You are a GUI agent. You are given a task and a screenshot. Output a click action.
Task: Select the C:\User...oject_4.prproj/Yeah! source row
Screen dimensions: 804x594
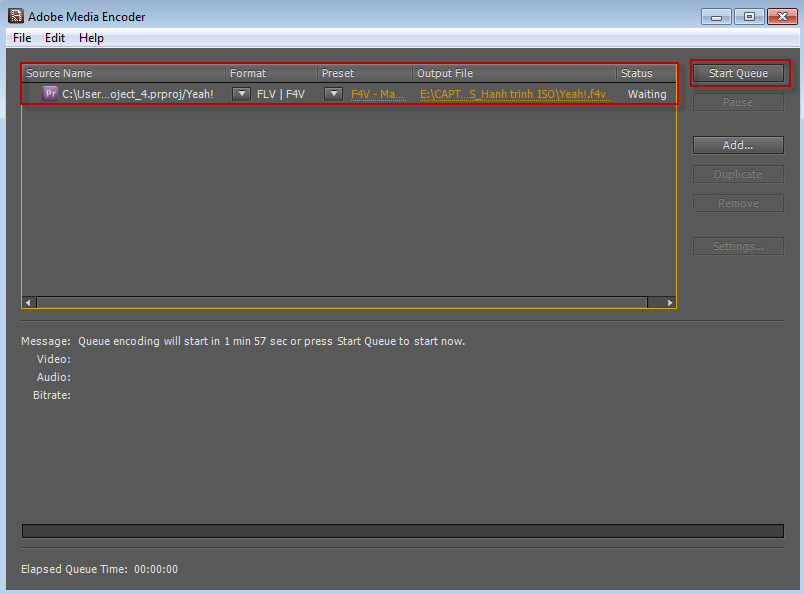click(349, 94)
